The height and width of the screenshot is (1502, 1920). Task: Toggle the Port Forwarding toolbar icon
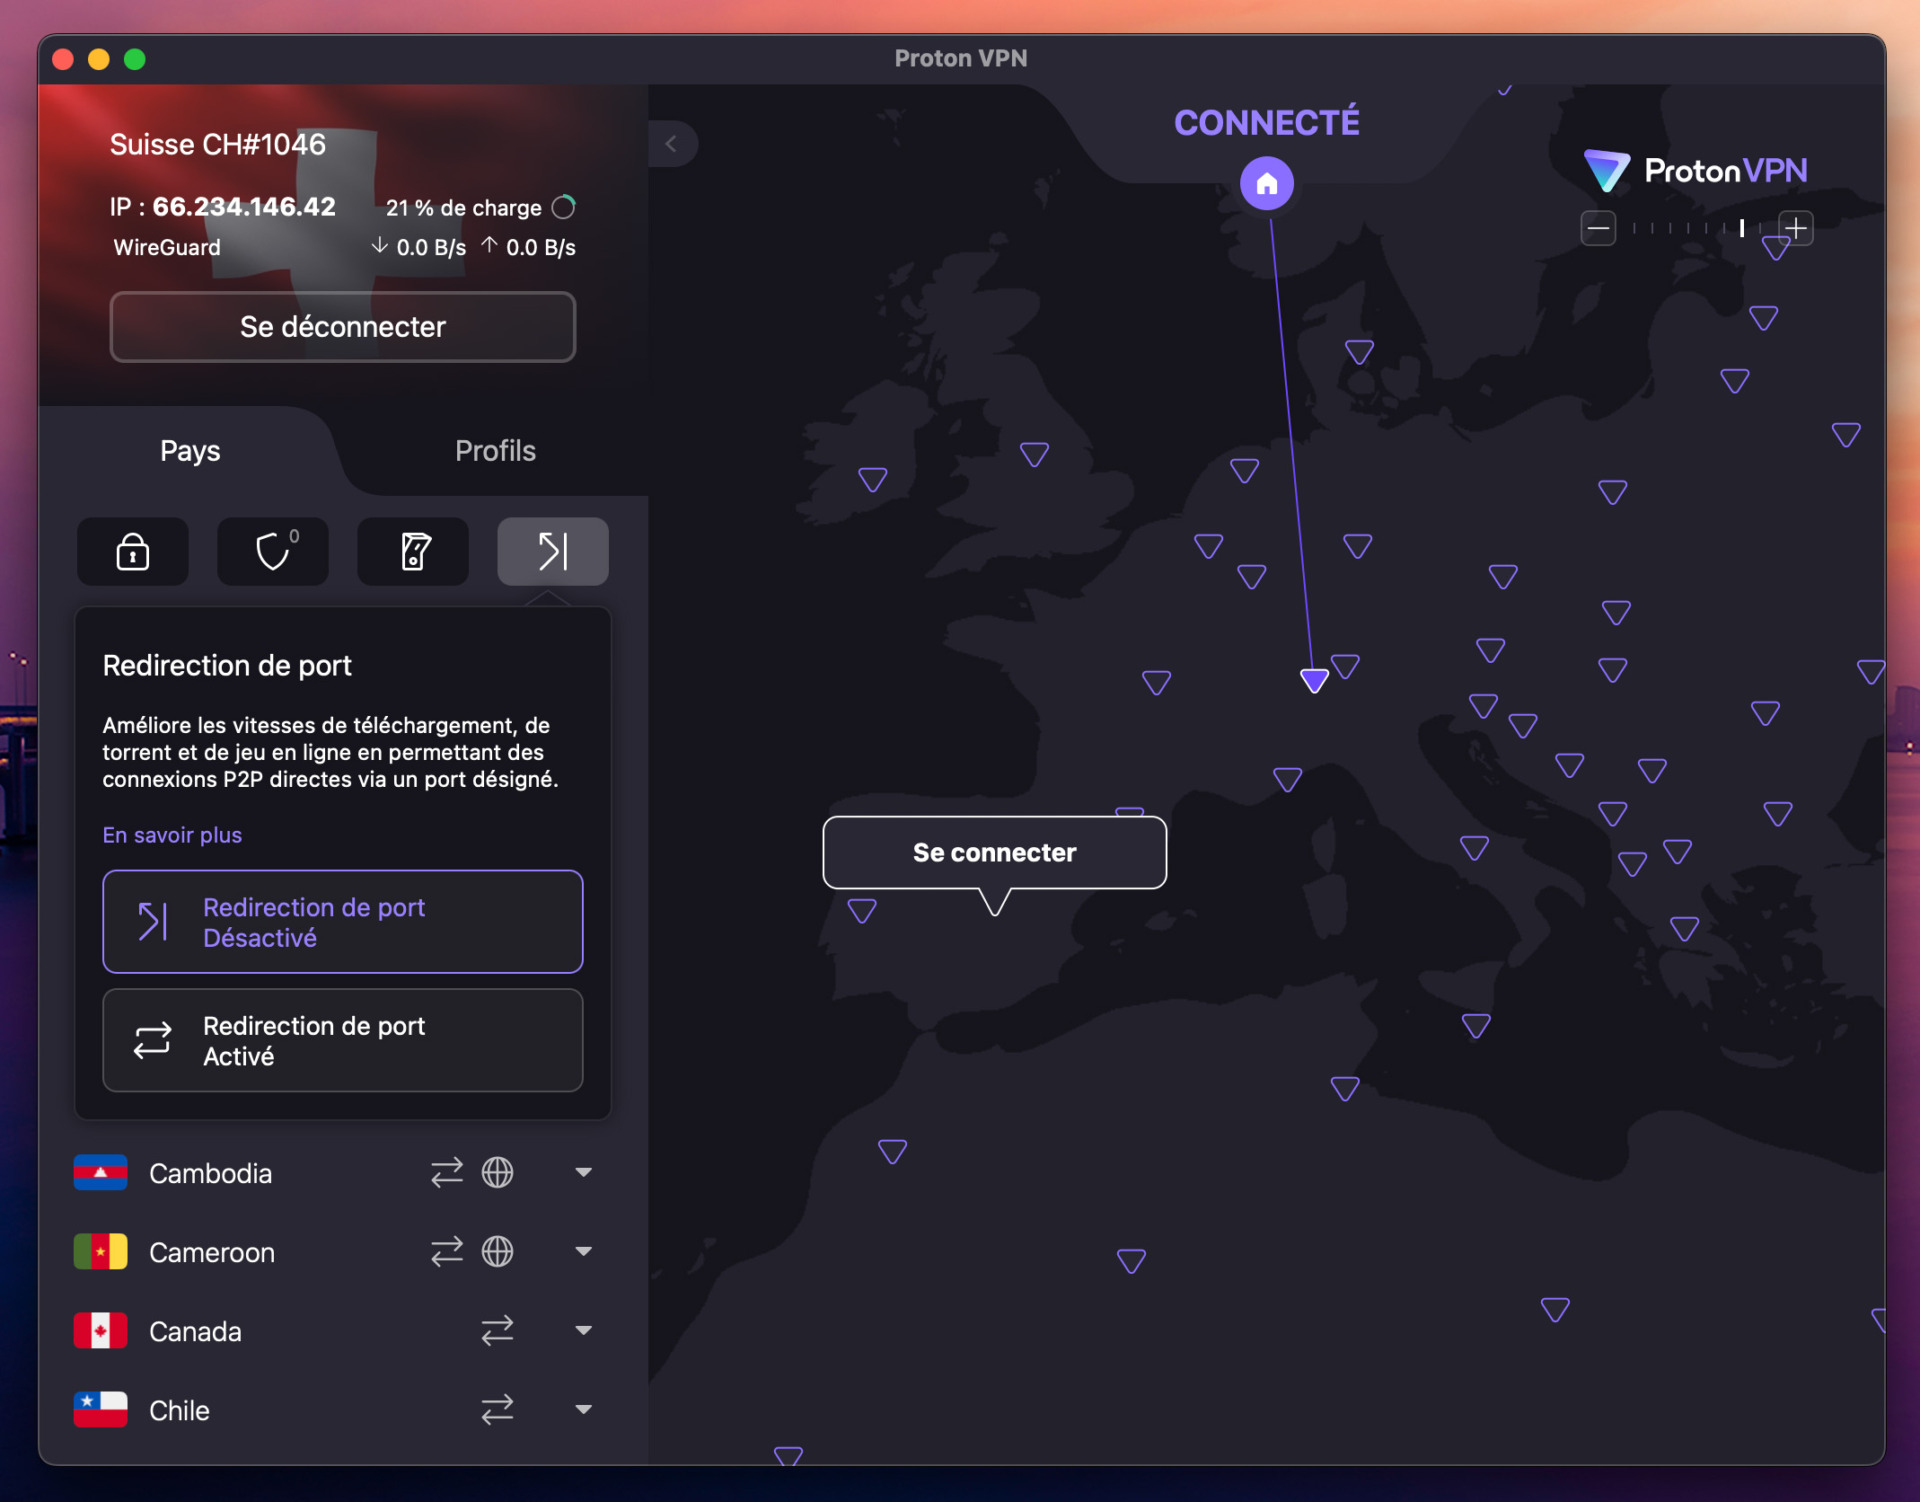tap(553, 551)
